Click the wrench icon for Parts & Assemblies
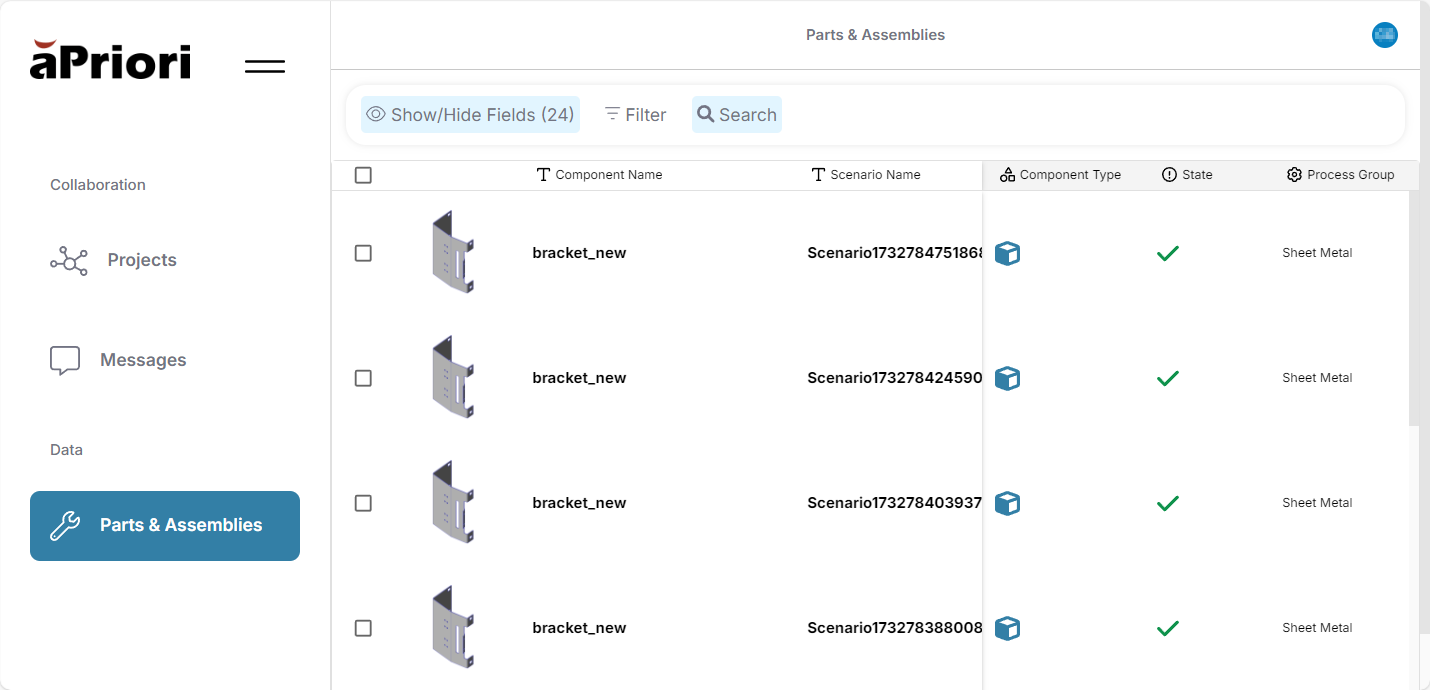Viewport: 1430px width, 690px height. [65, 525]
